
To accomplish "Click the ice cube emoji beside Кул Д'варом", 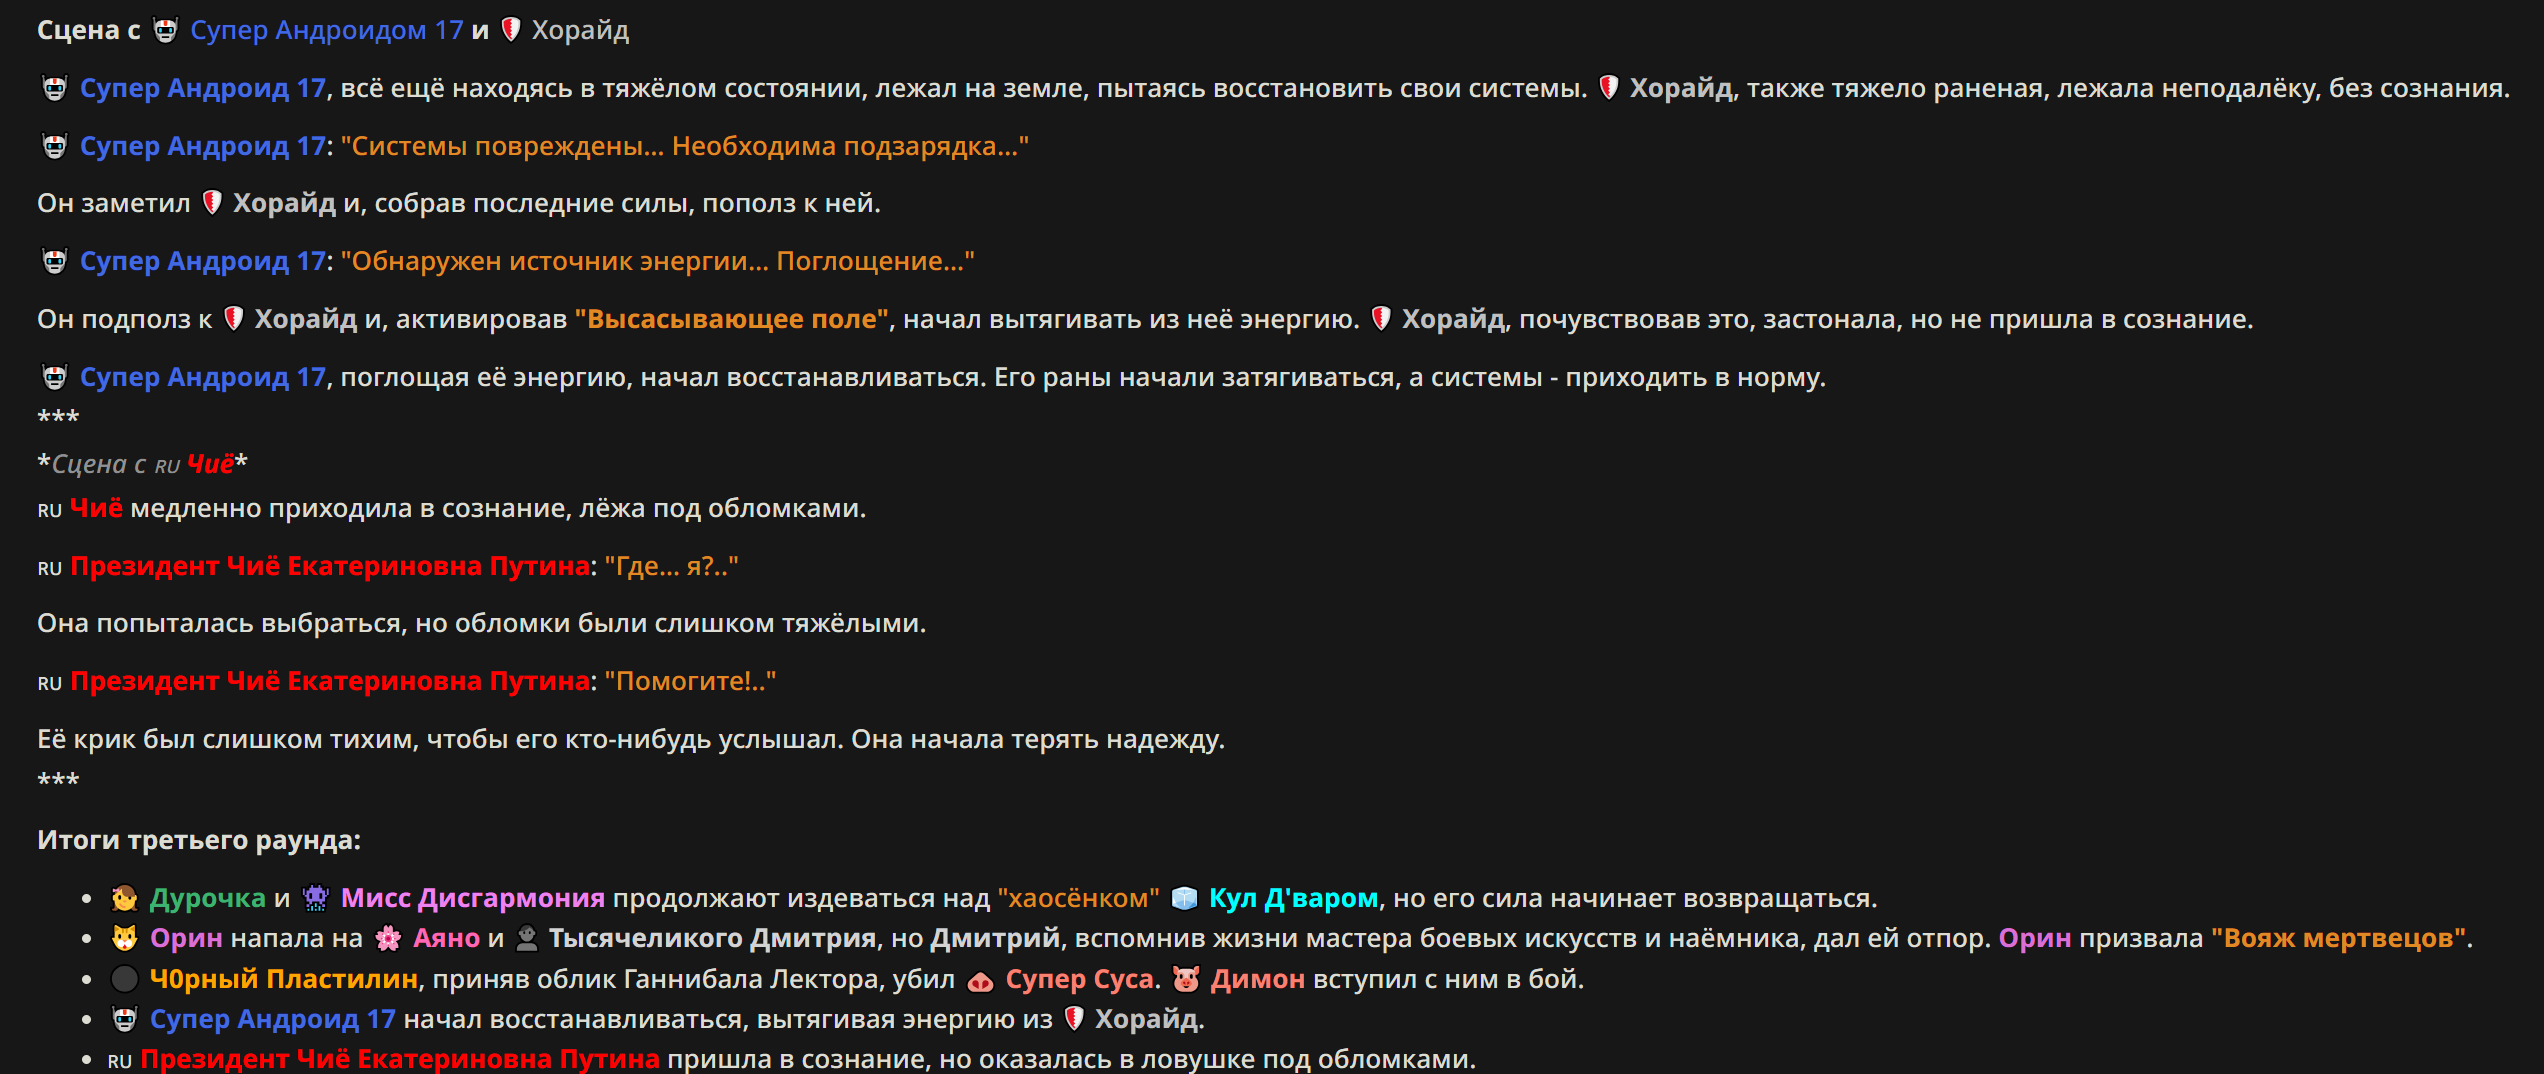I will [1184, 899].
